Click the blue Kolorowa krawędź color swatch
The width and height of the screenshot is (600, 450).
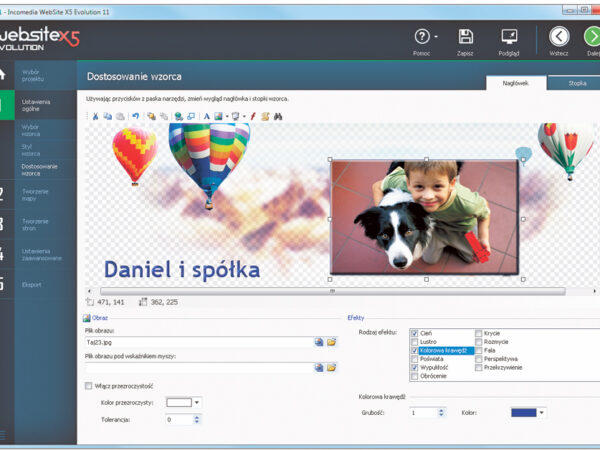[522, 412]
